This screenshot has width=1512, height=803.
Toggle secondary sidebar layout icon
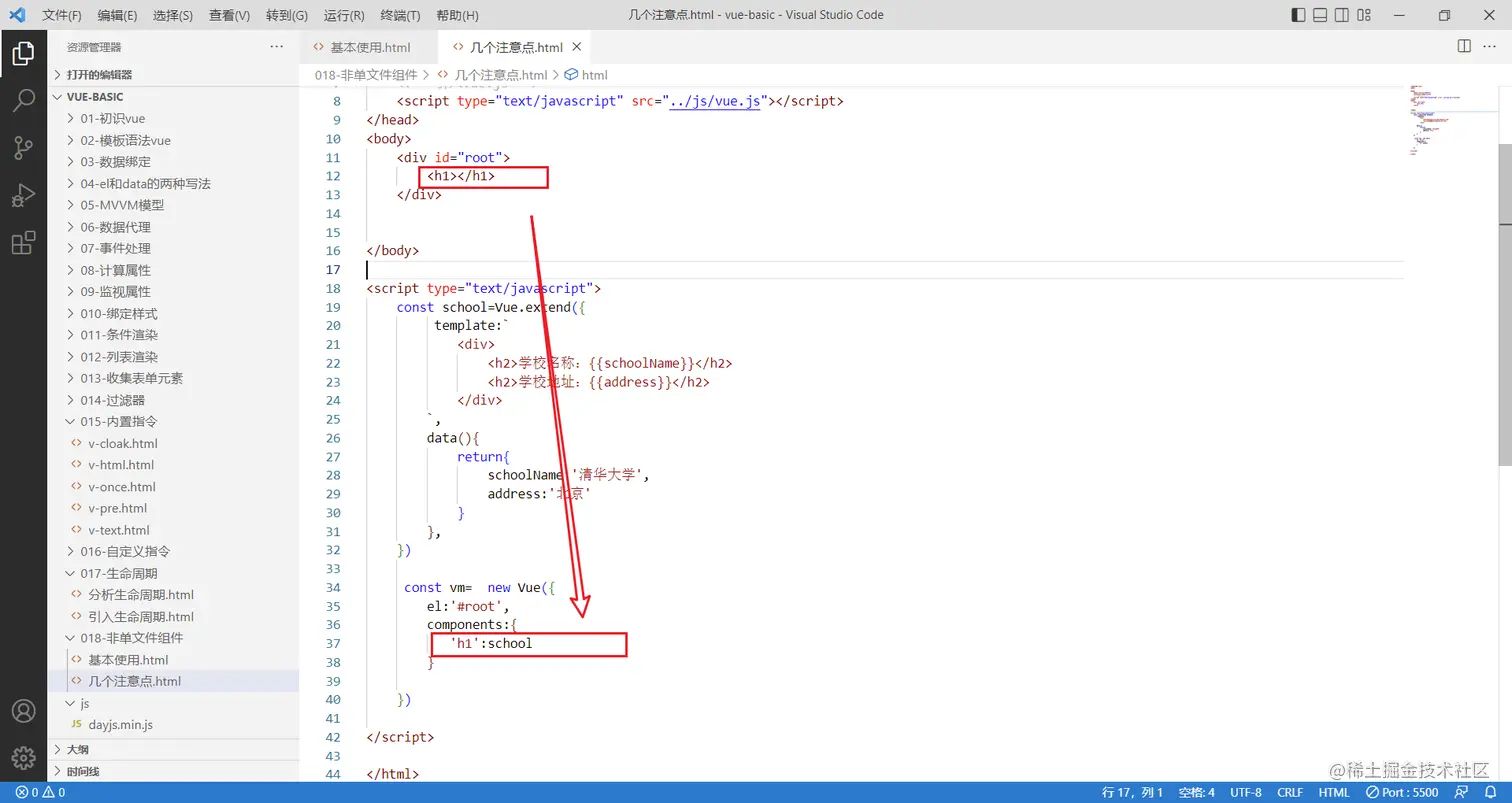(x=1342, y=15)
